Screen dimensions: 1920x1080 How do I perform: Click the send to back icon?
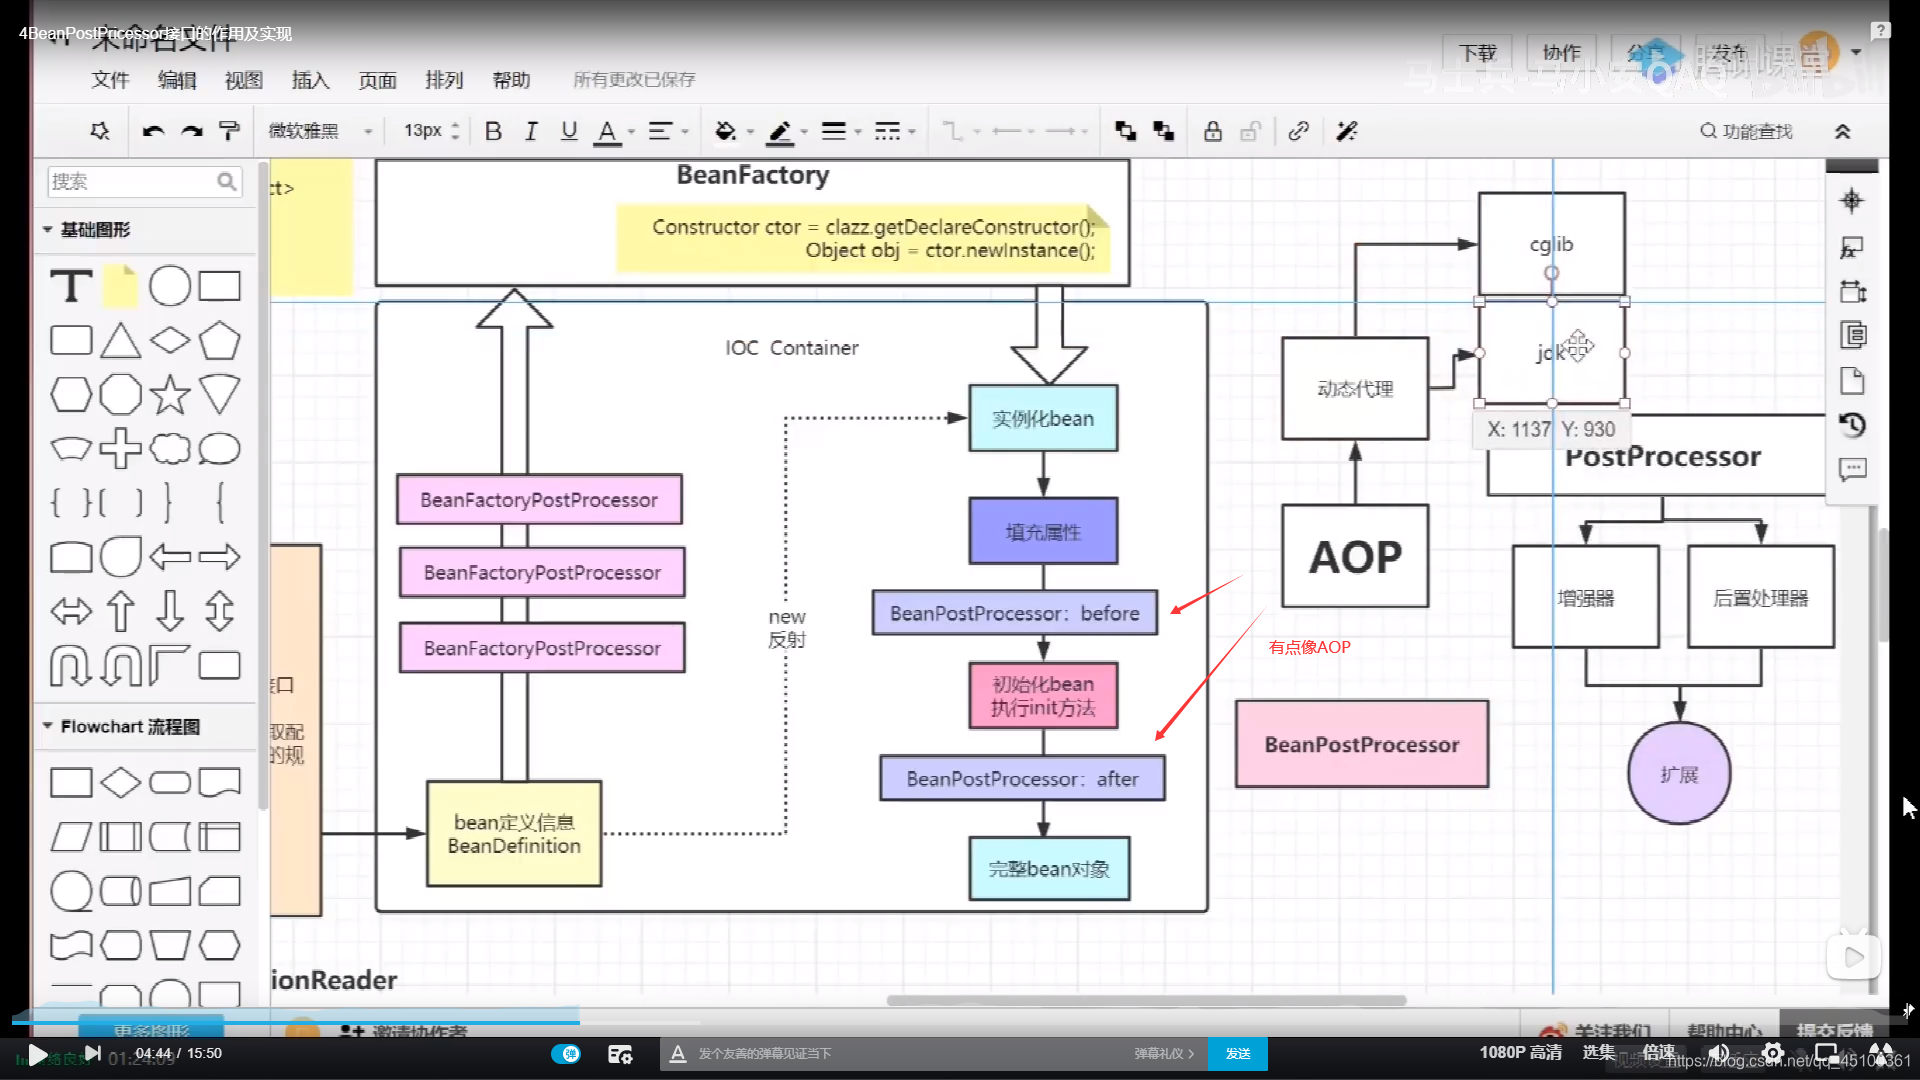[1163, 131]
